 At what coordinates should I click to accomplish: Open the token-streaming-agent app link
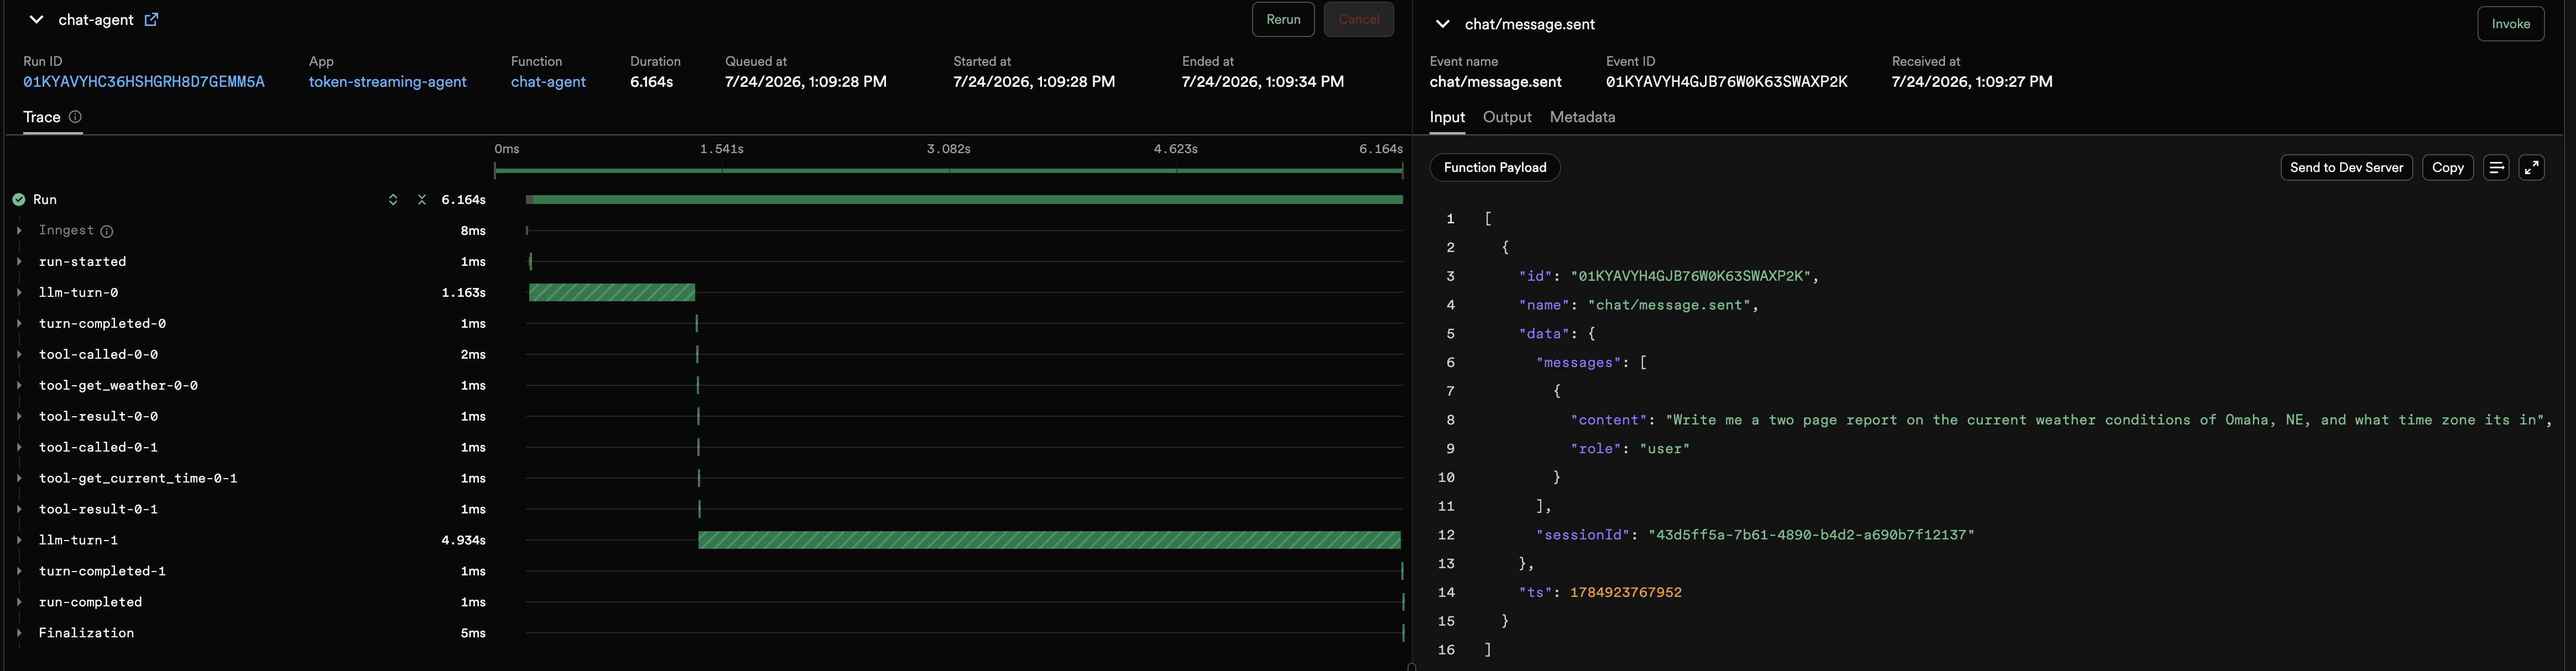(388, 82)
